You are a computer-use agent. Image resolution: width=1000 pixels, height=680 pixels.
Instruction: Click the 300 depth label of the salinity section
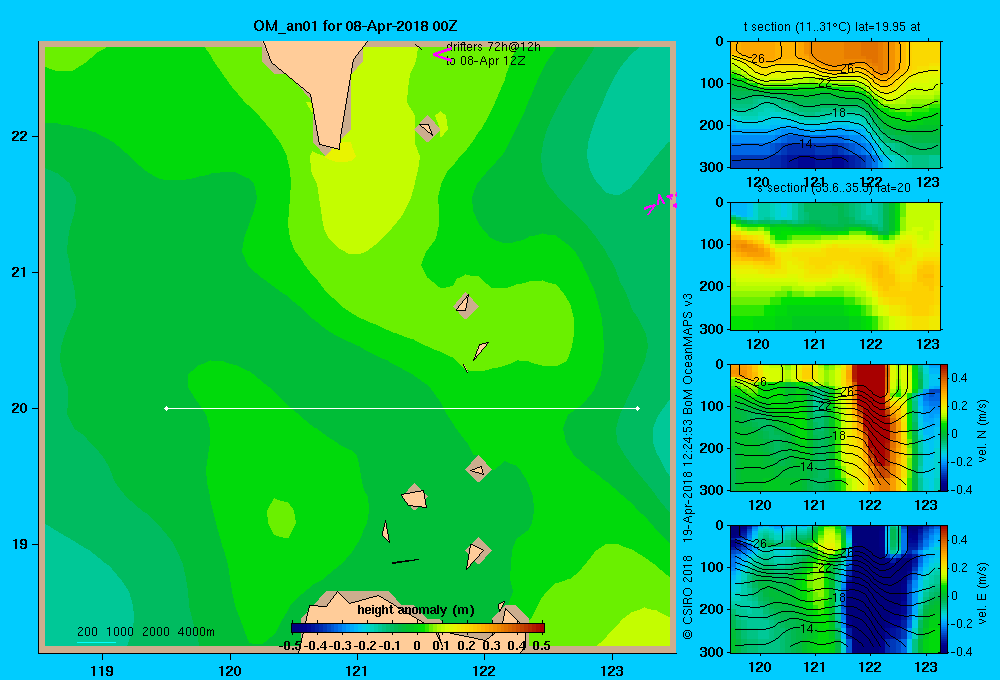coord(711,329)
